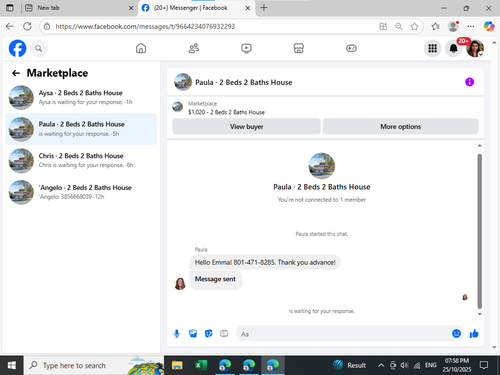The image size is (500, 375).
Task: Open the Edge profile icon
Action: [453, 26]
